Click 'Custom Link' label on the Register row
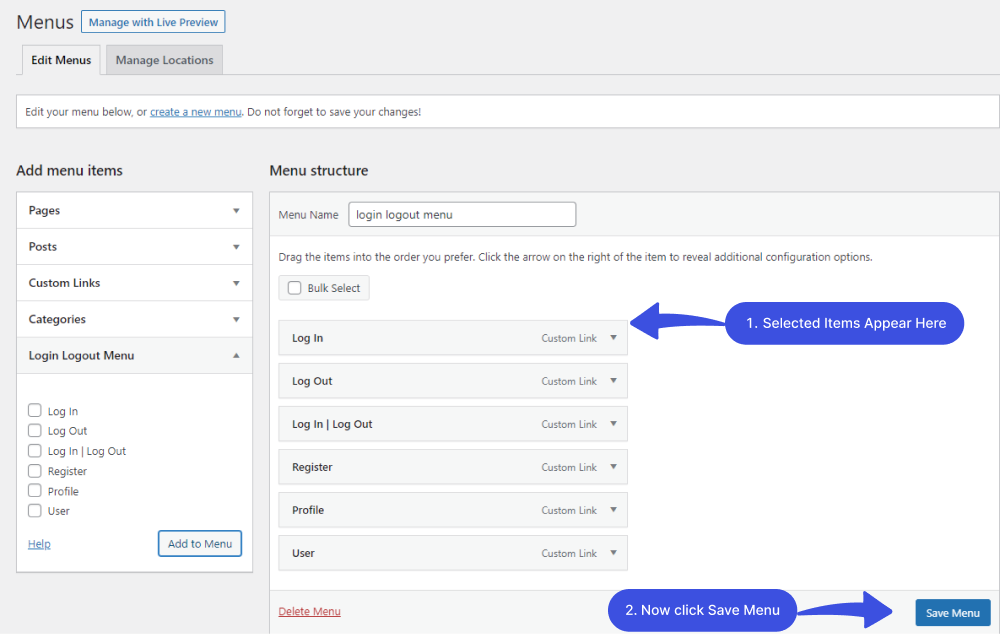The width and height of the screenshot is (1000, 634). (x=569, y=467)
